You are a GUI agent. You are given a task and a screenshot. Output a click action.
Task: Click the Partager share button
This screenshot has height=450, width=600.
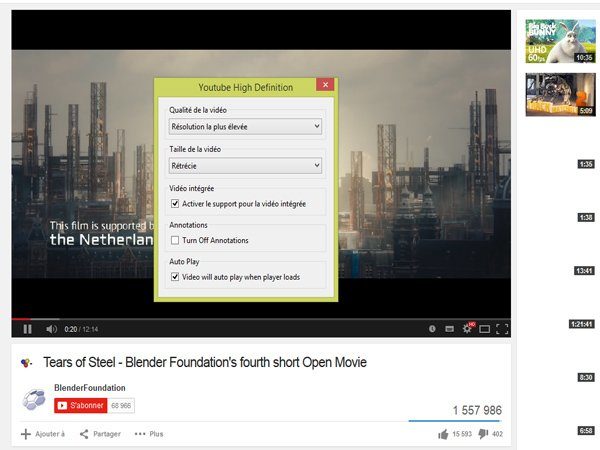tap(100, 434)
